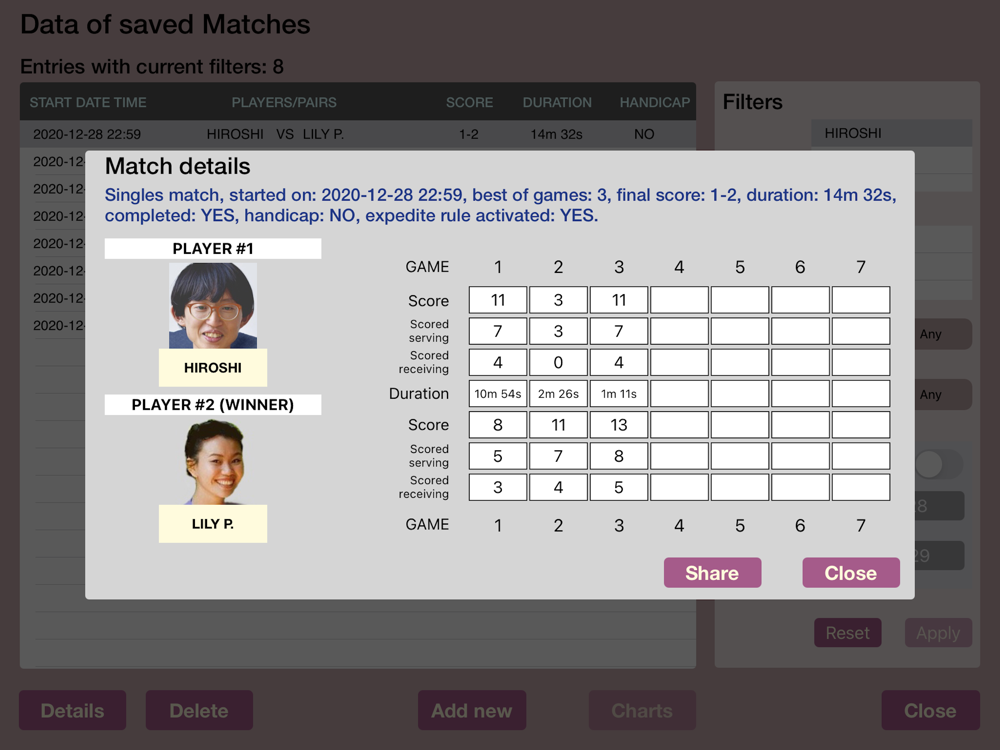Close the saved Matches window at bottom
1000x750 pixels.
click(x=930, y=710)
